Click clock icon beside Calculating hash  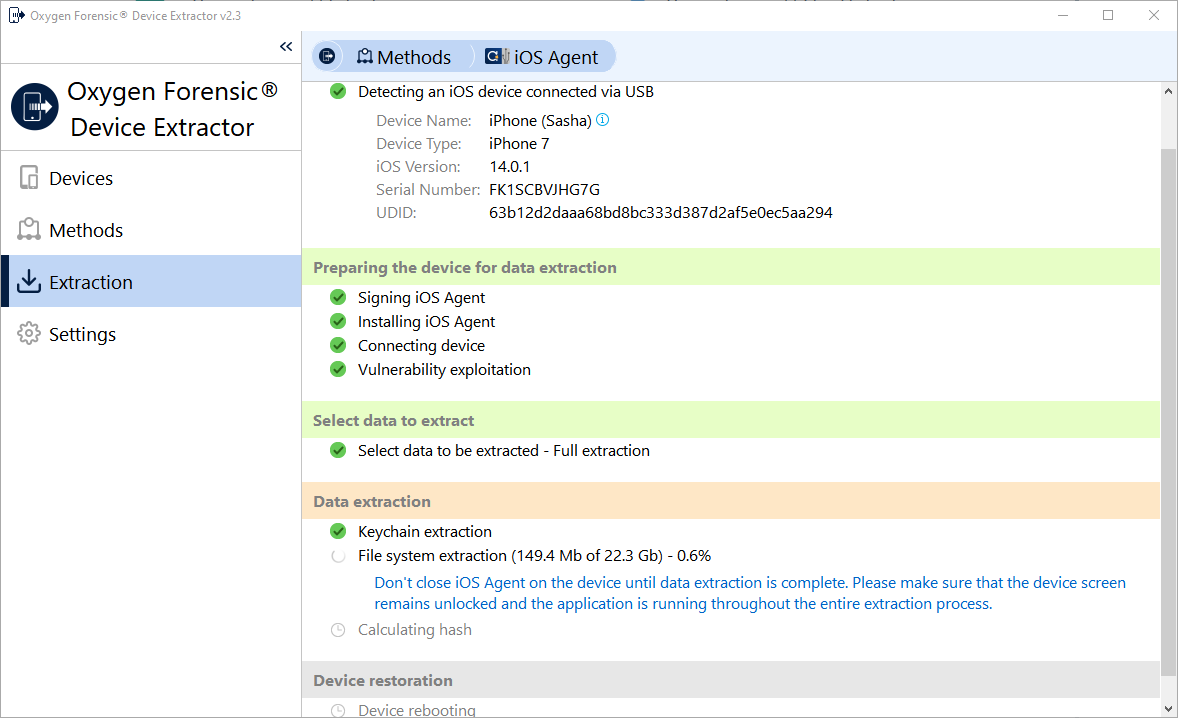338,630
